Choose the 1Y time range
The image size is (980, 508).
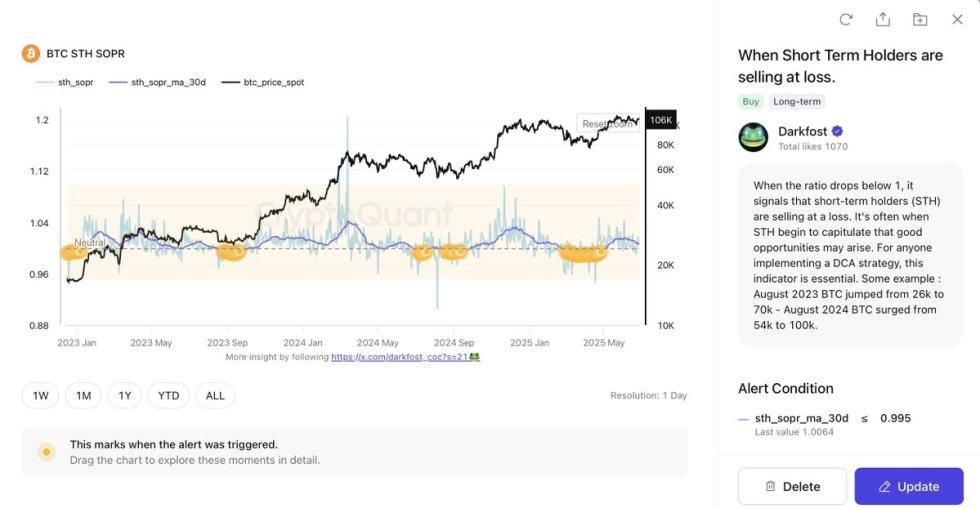click(x=125, y=395)
